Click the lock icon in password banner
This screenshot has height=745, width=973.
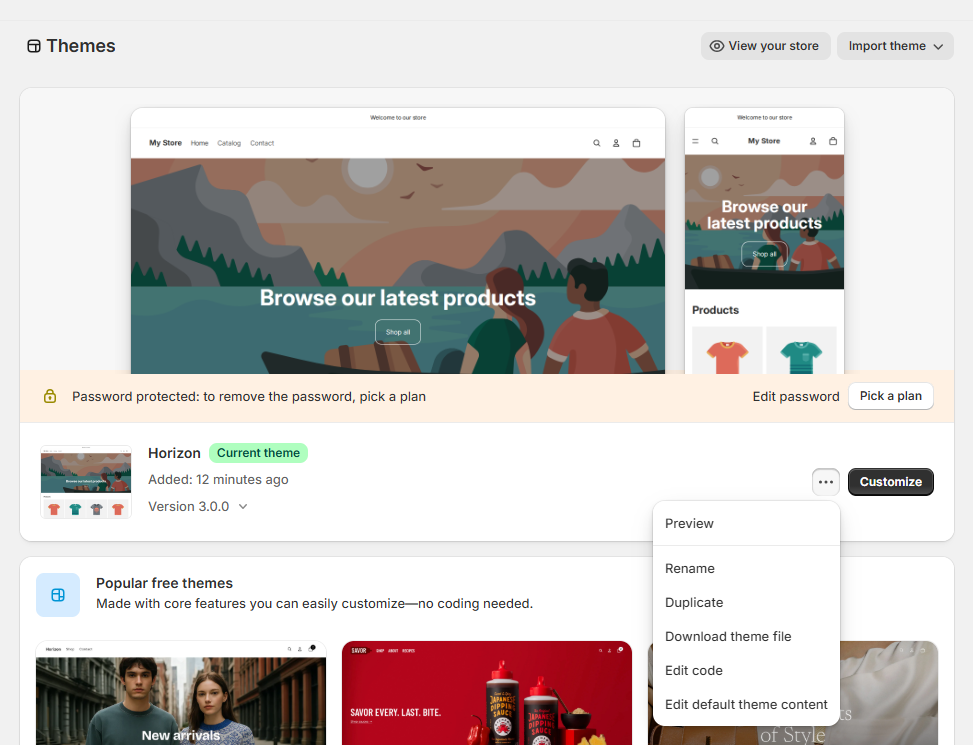click(x=50, y=396)
